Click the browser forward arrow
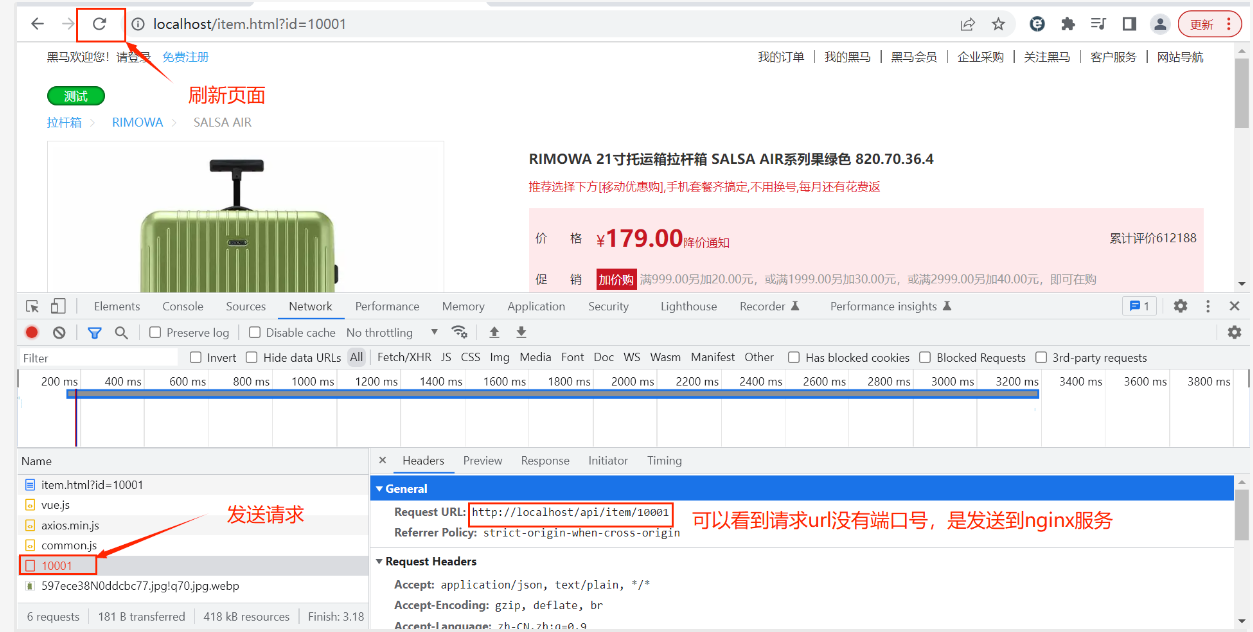 [68, 24]
